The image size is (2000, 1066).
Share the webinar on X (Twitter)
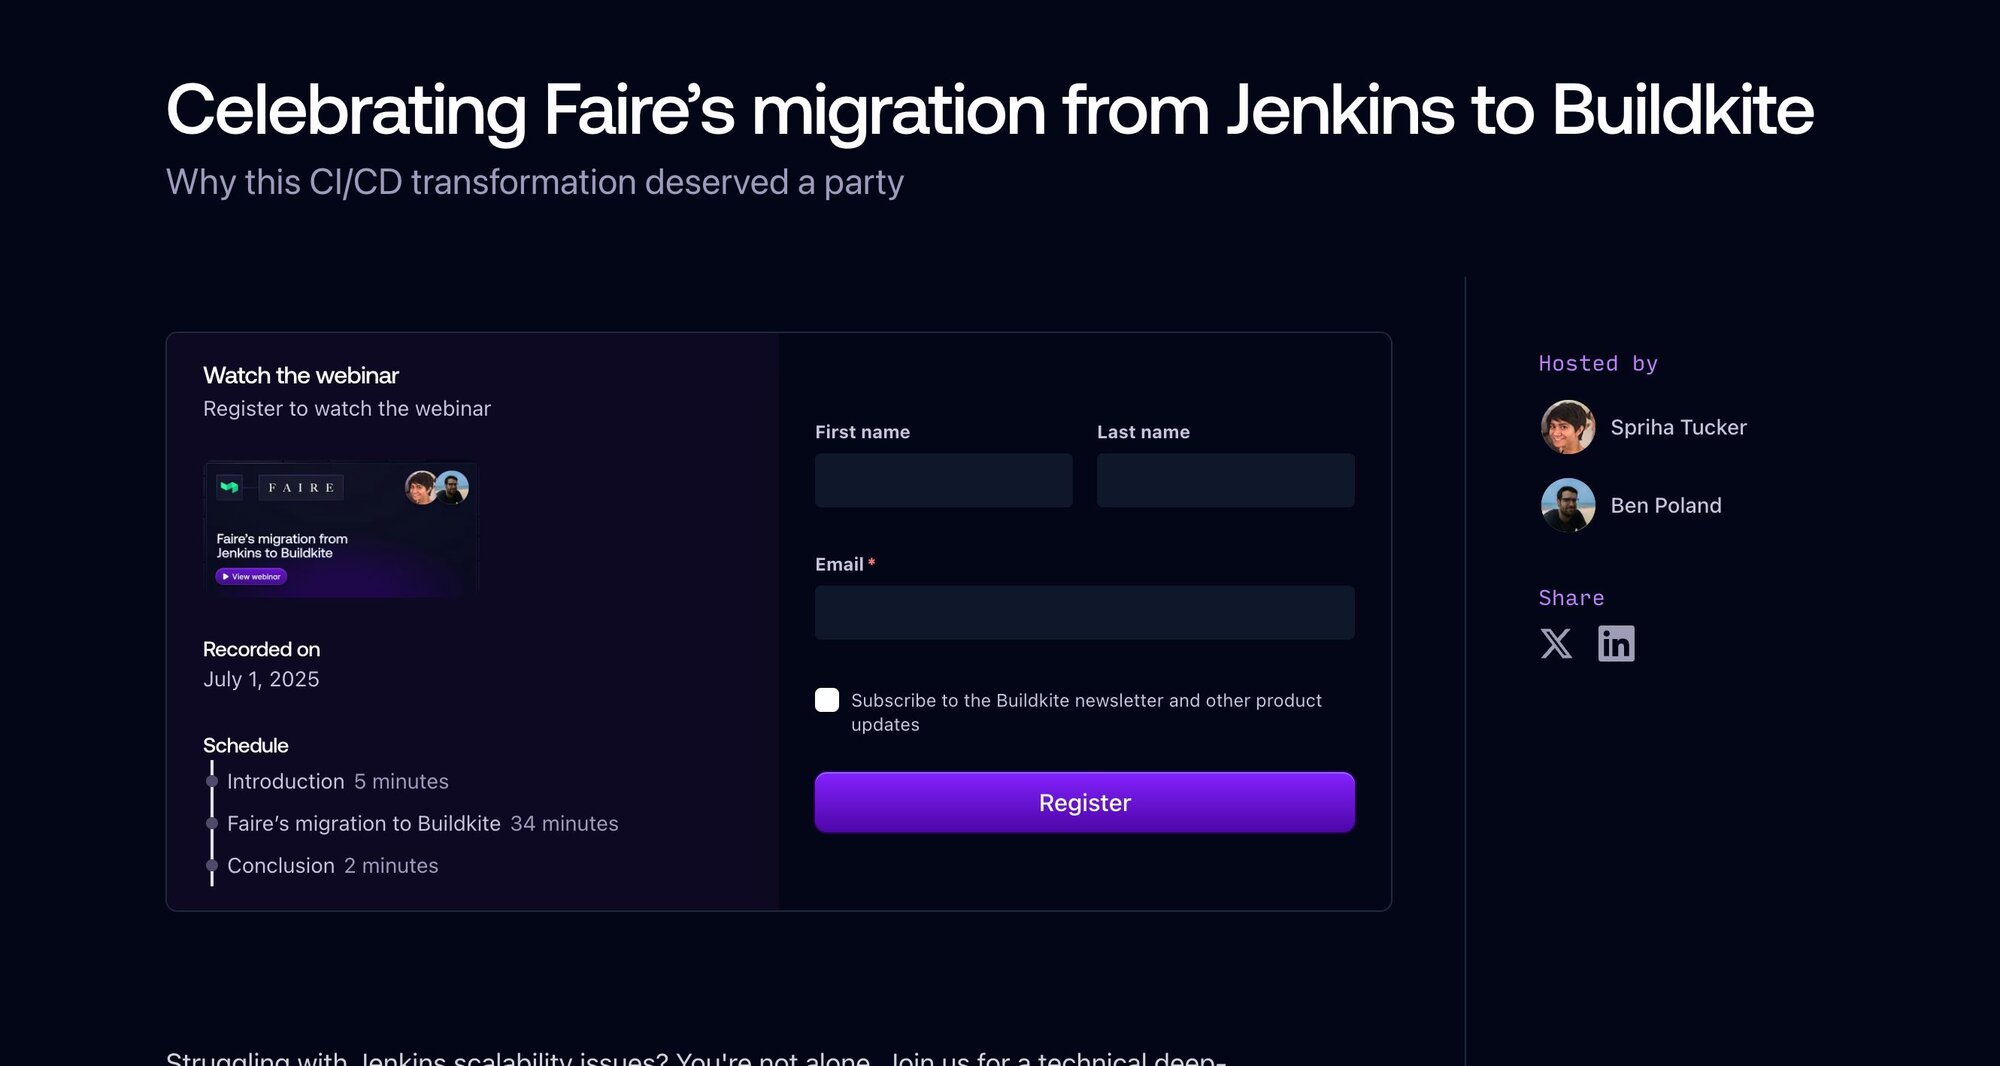[1555, 644]
